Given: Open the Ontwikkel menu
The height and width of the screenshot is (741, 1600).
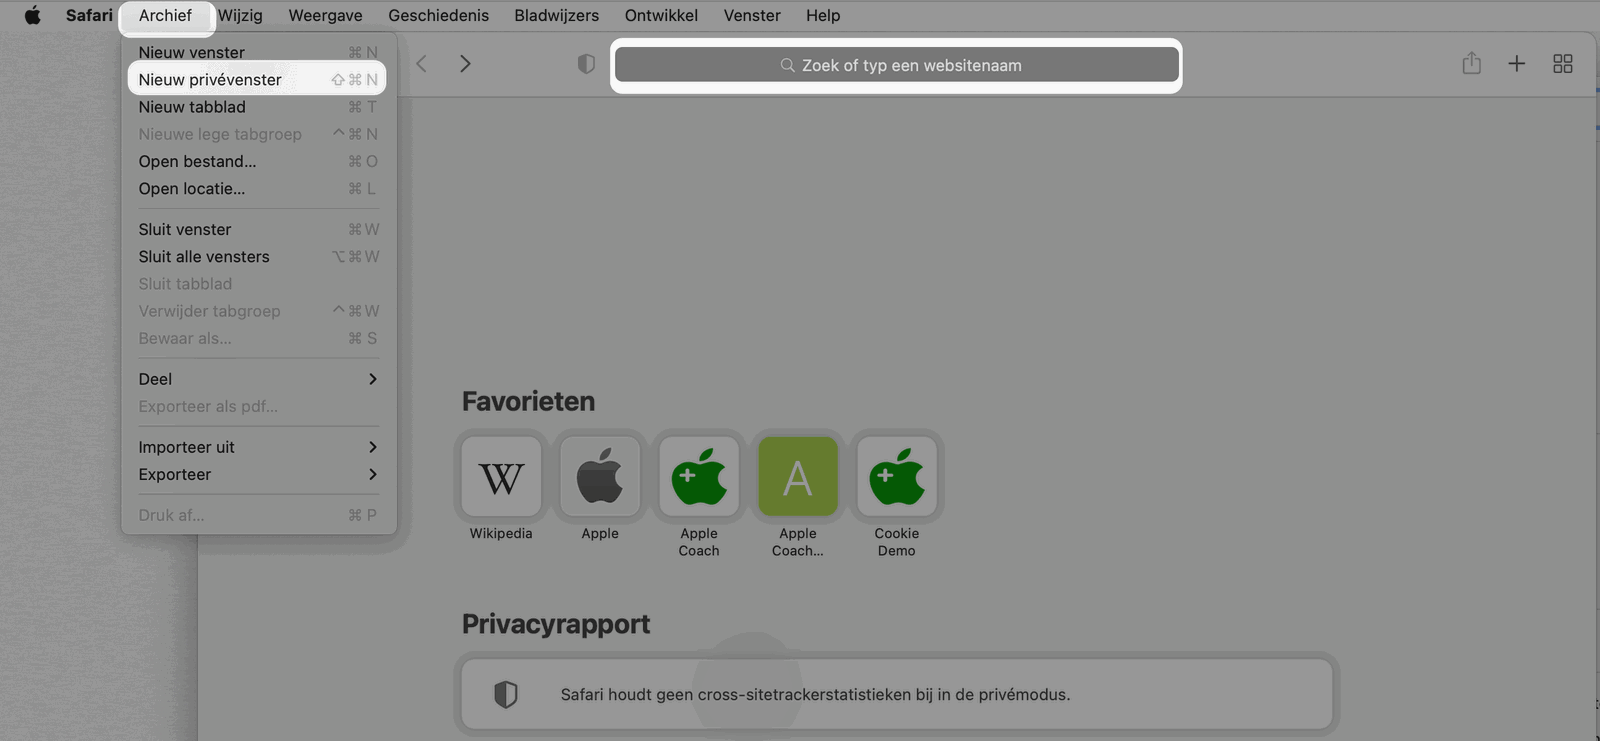Looking at the screenshot, I should coord(661,15).
